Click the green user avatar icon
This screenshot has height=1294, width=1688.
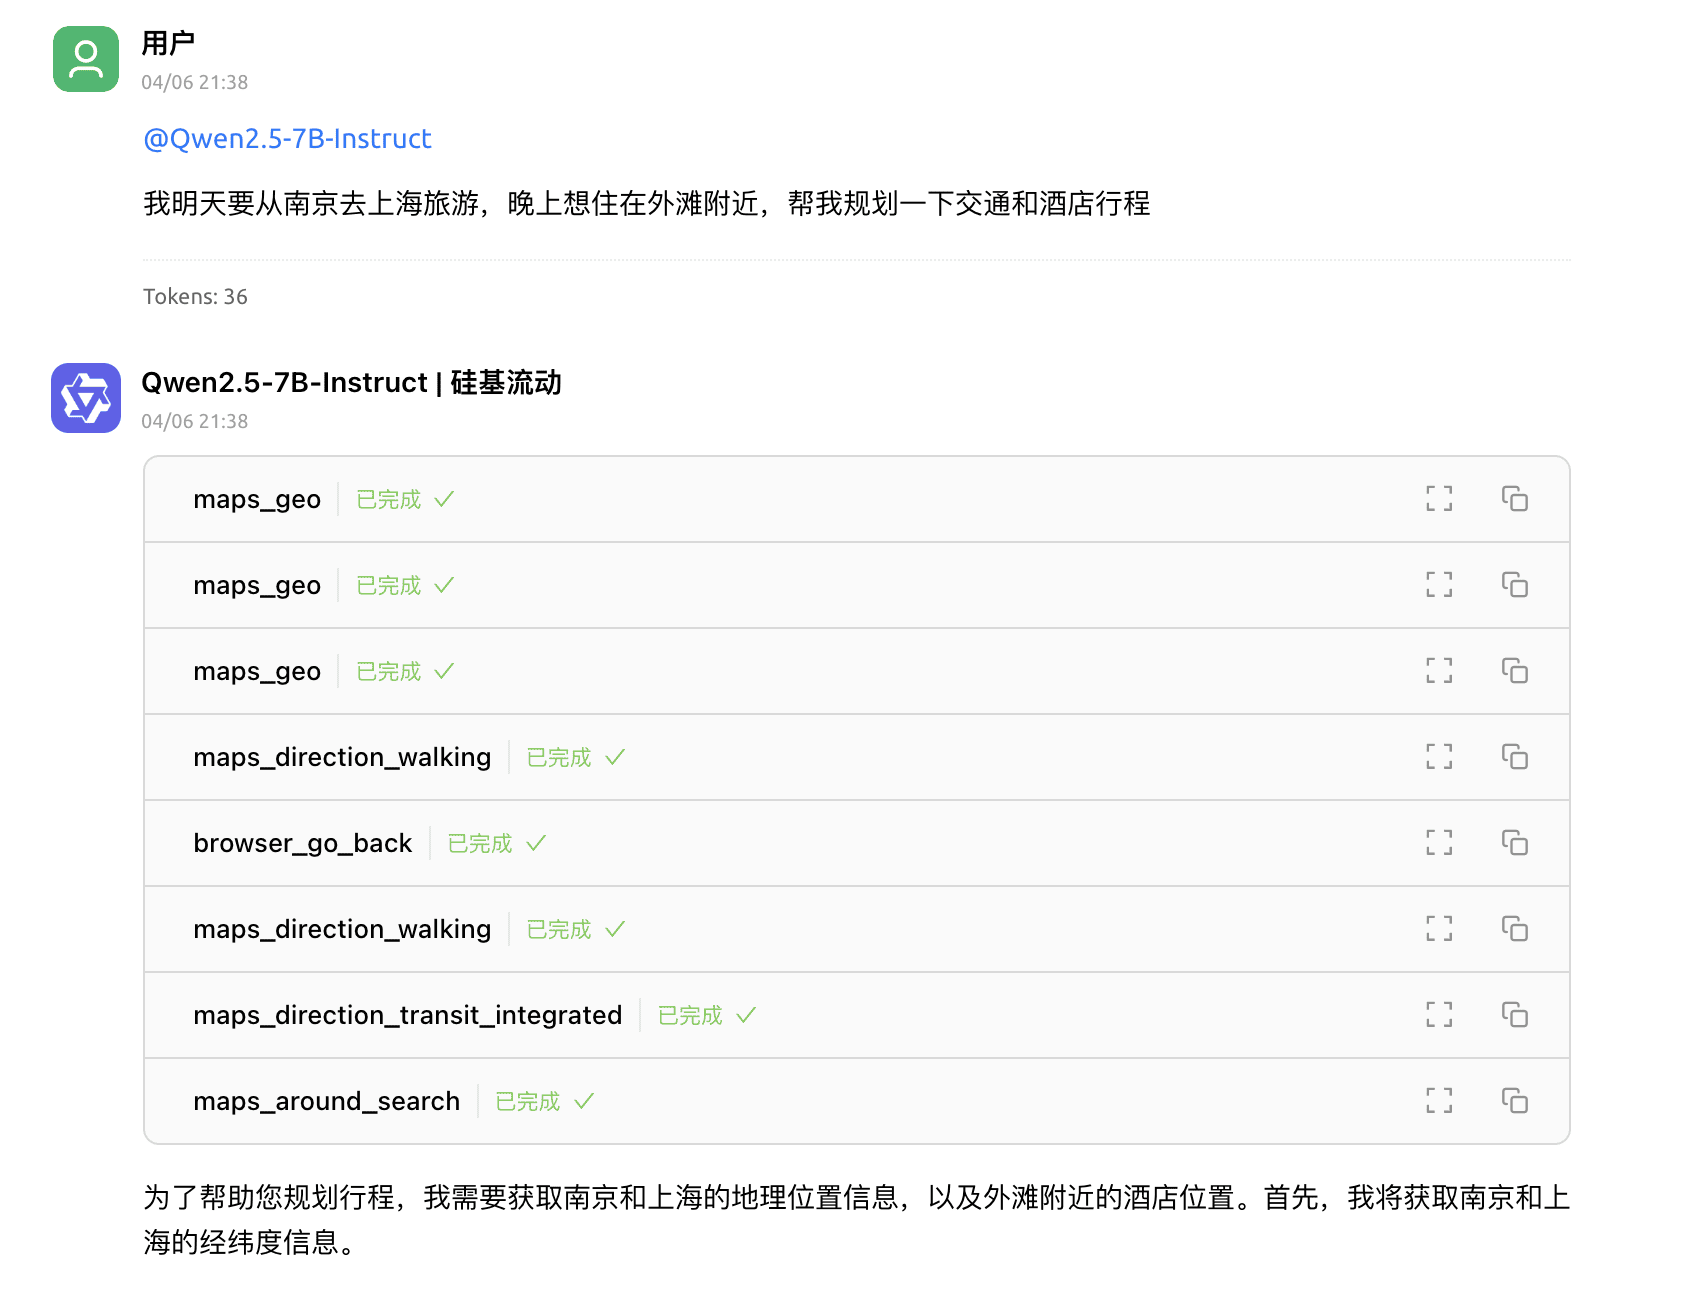click(86, 59)
